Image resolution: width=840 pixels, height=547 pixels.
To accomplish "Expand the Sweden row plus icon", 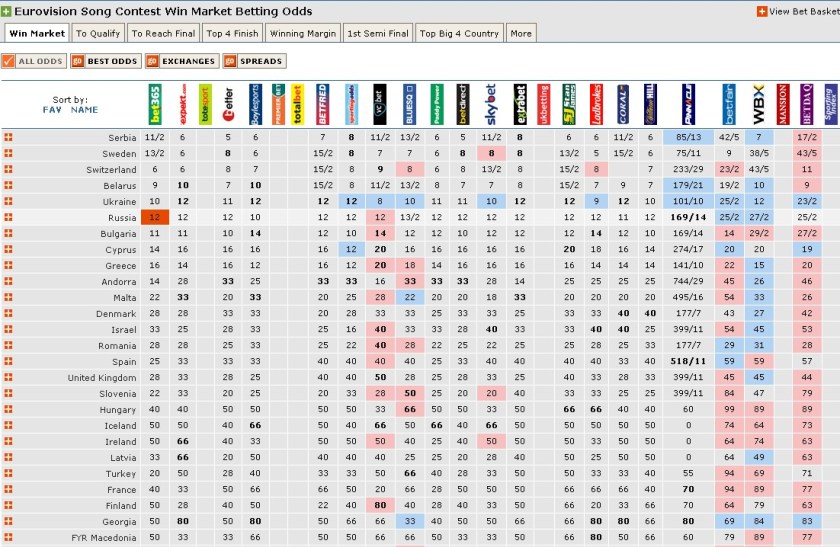I will (x=8, y=153).
